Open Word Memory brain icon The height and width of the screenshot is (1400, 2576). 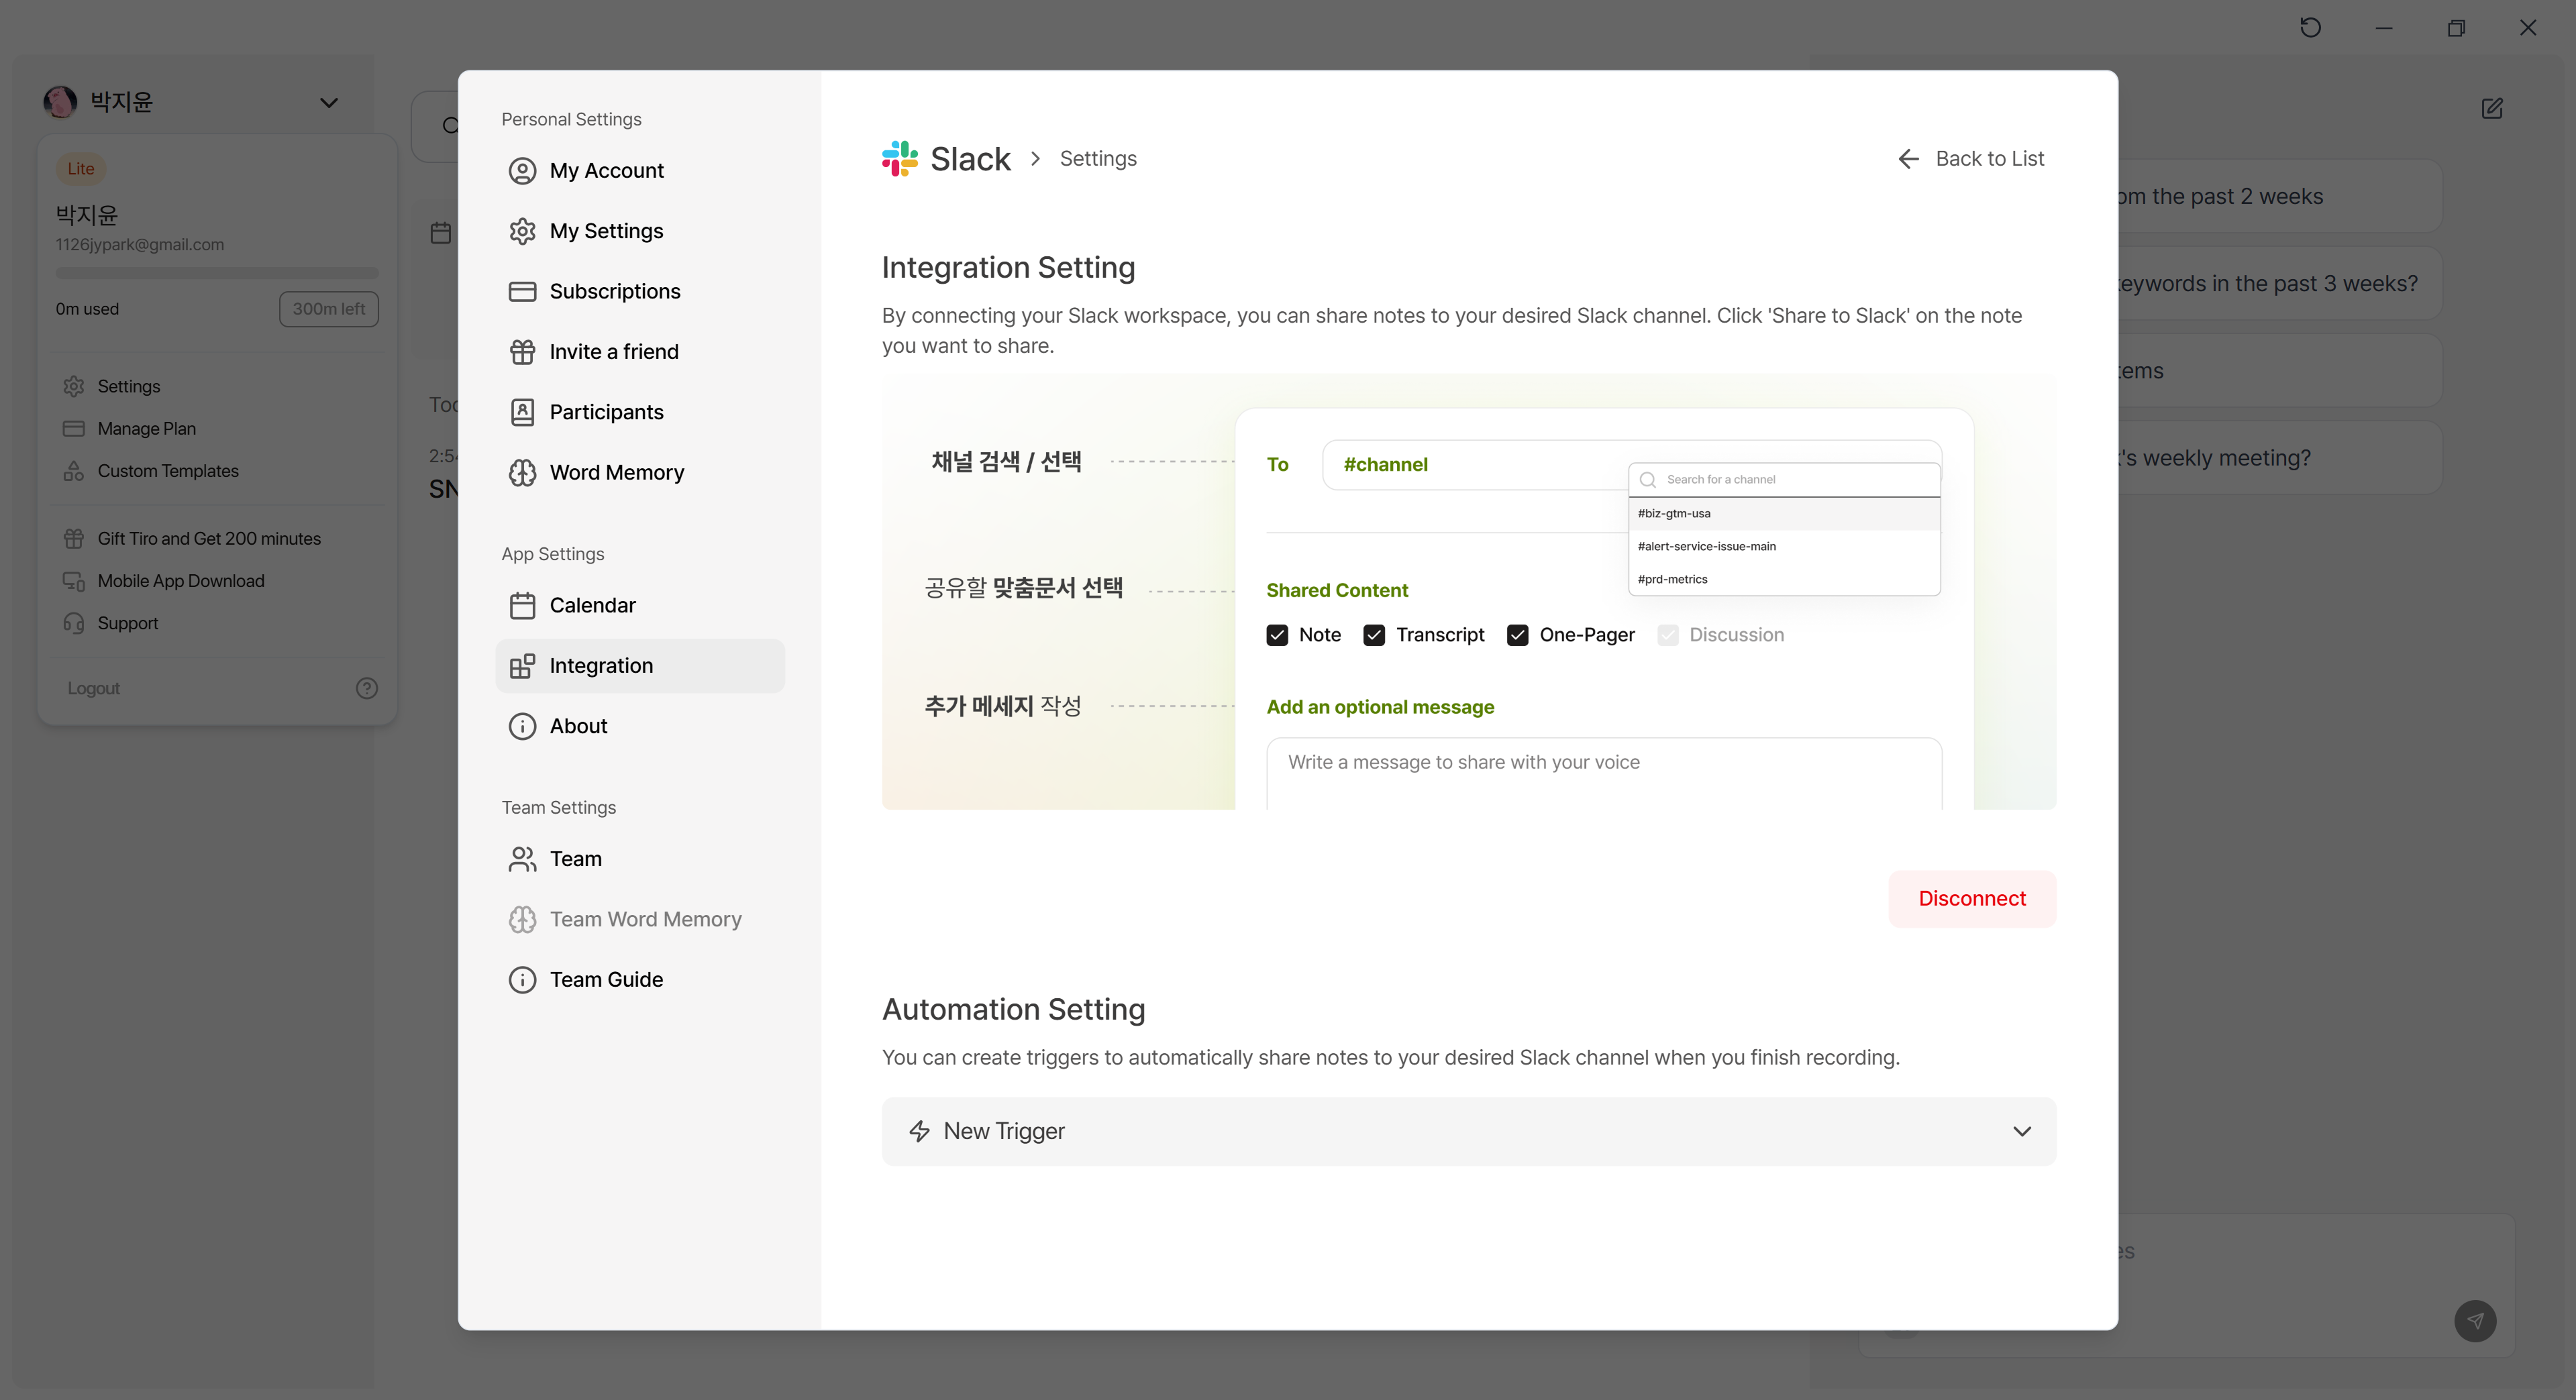coord(522,472)
